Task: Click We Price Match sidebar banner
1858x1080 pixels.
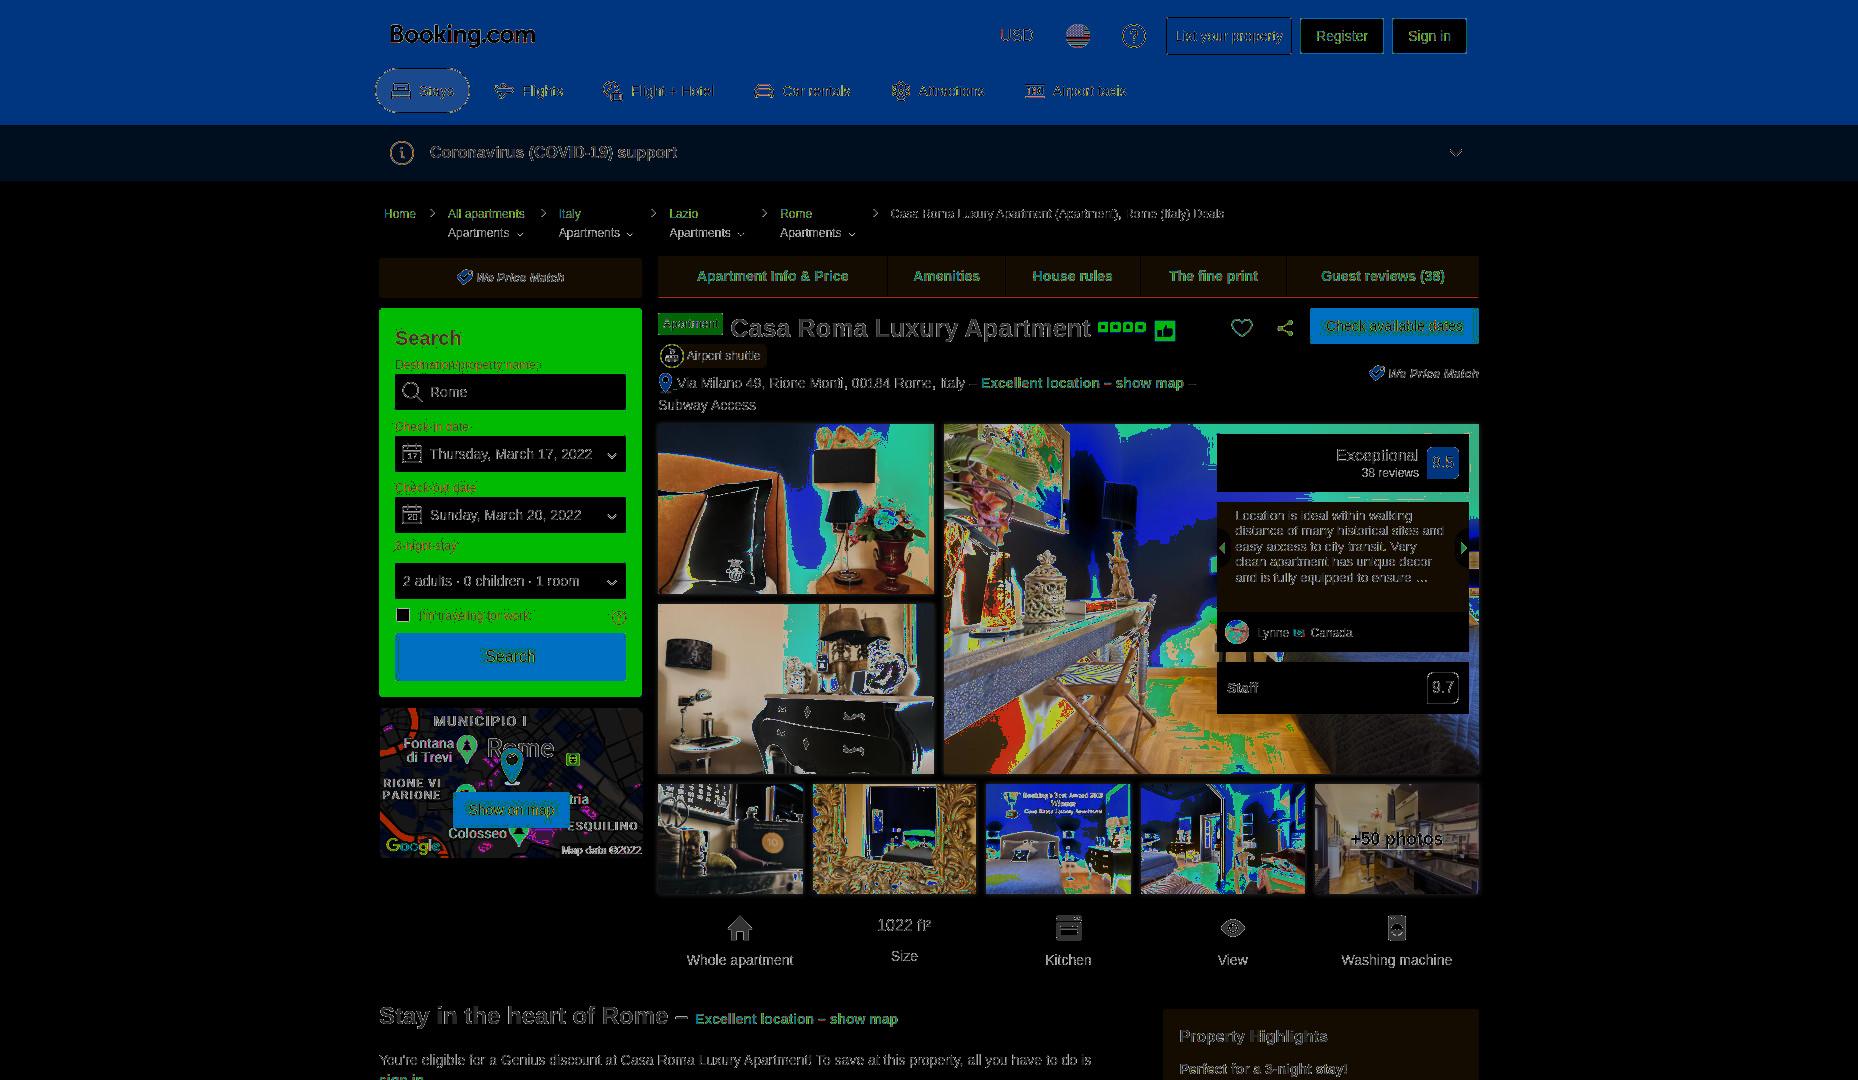Action: click(x=510, y=277)
